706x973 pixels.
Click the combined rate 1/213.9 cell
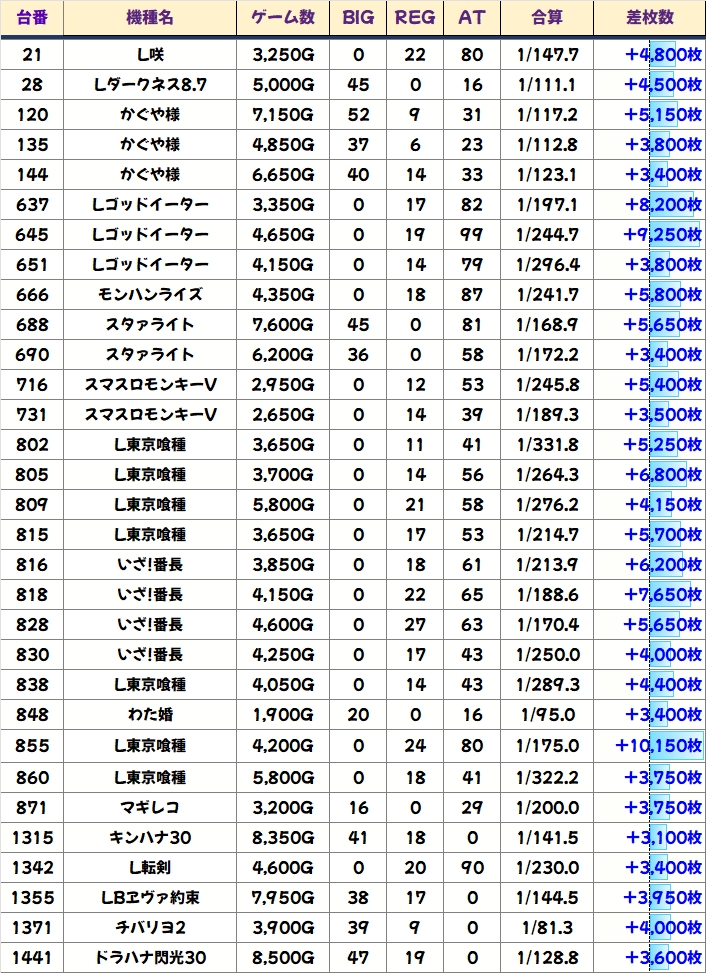[547, 564]
